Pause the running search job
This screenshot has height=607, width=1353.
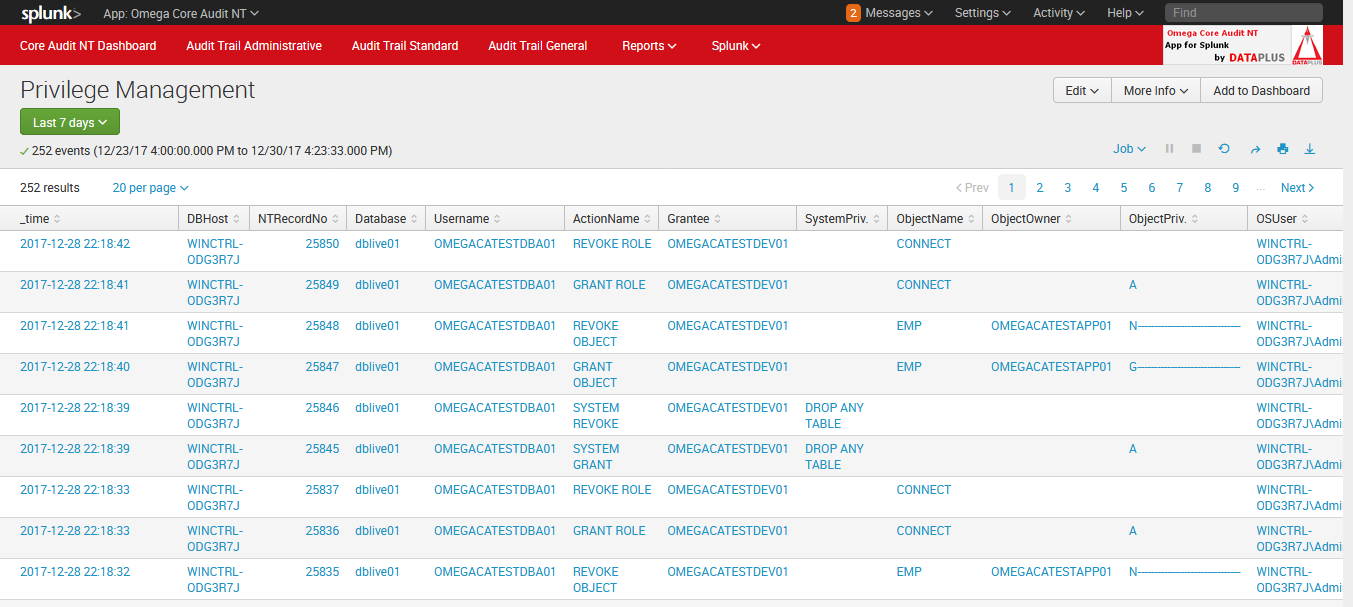coord(1168,148)
